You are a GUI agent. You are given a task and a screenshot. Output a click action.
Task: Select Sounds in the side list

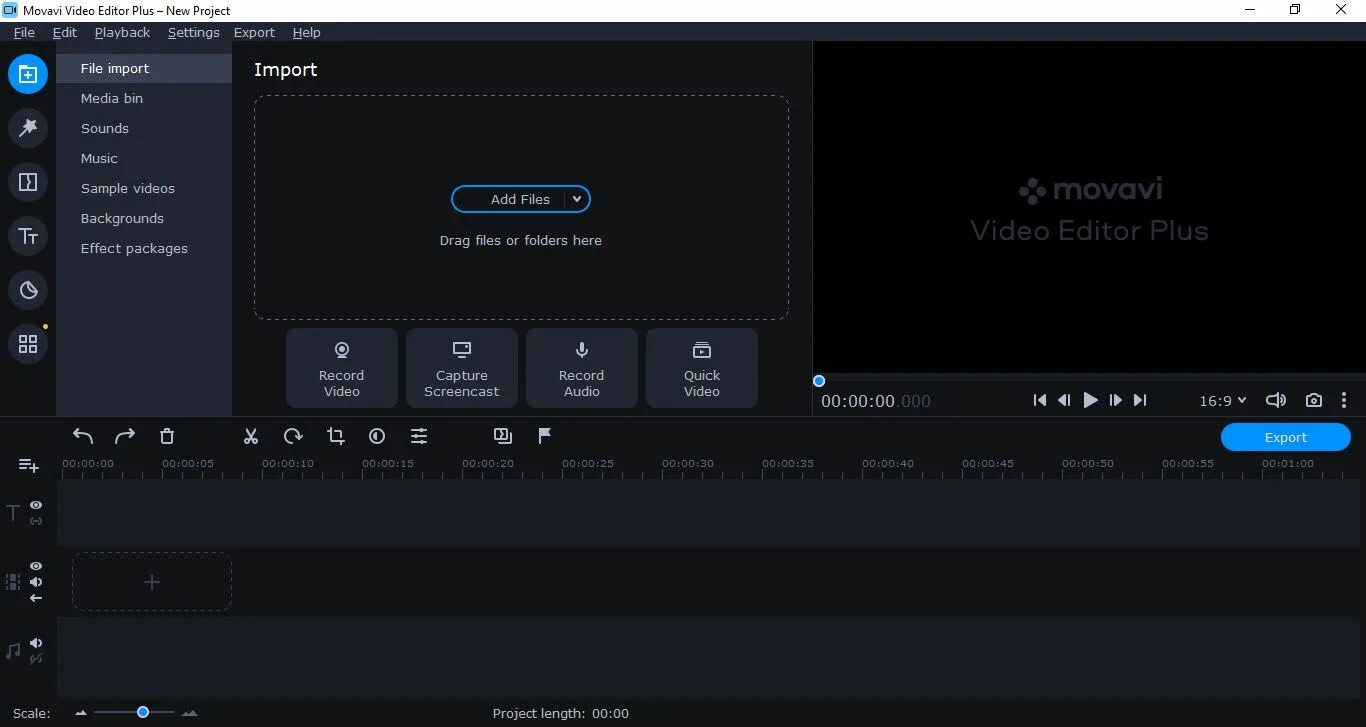[x=144, y=128]
